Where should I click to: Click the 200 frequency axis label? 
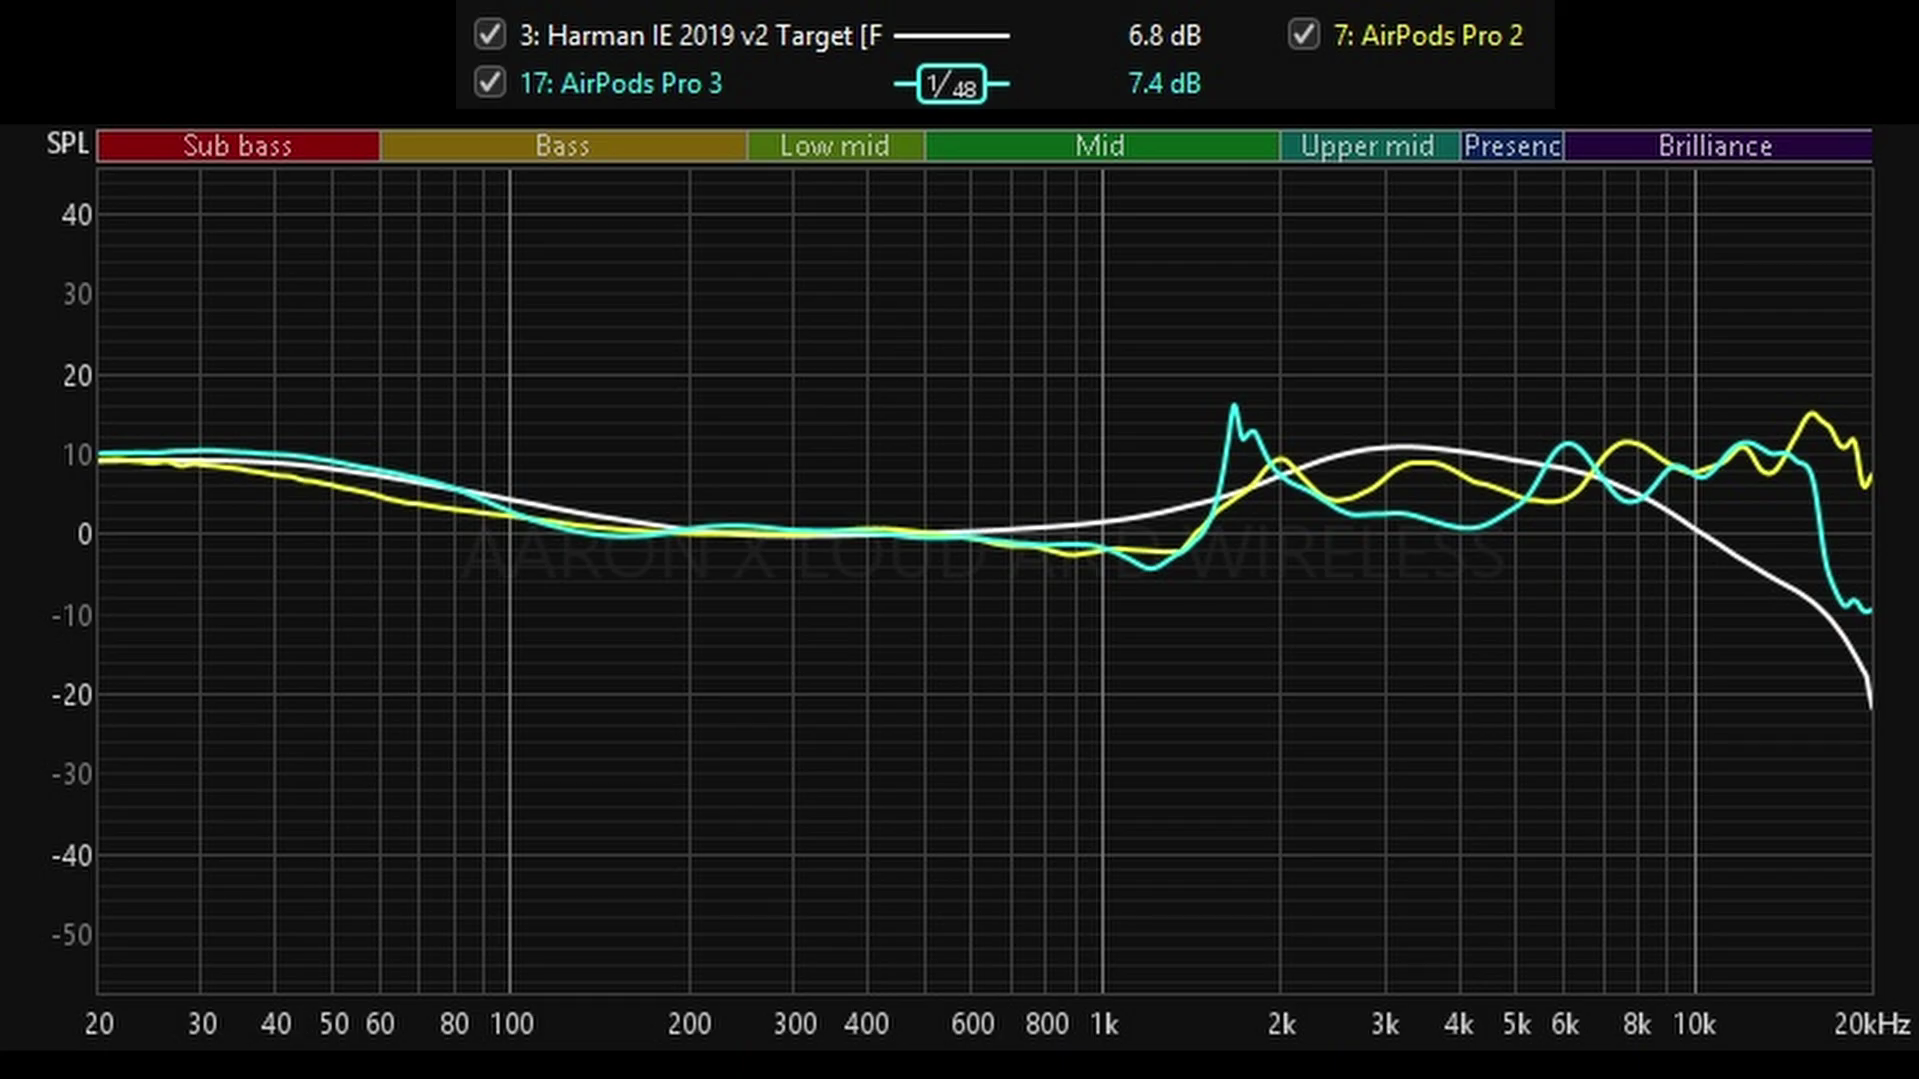coord(689,1024)
